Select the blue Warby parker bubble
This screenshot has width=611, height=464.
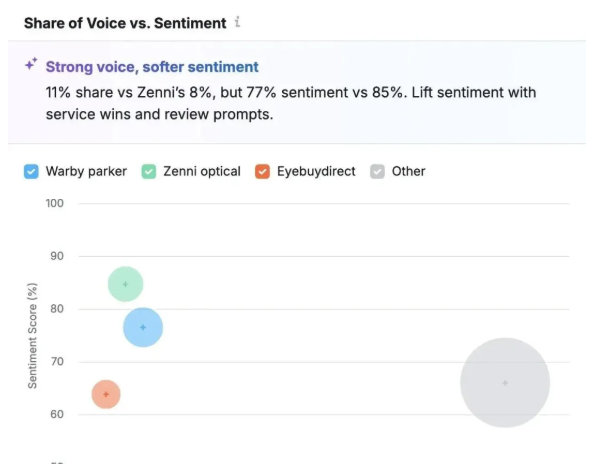click(x=143, y=327)
